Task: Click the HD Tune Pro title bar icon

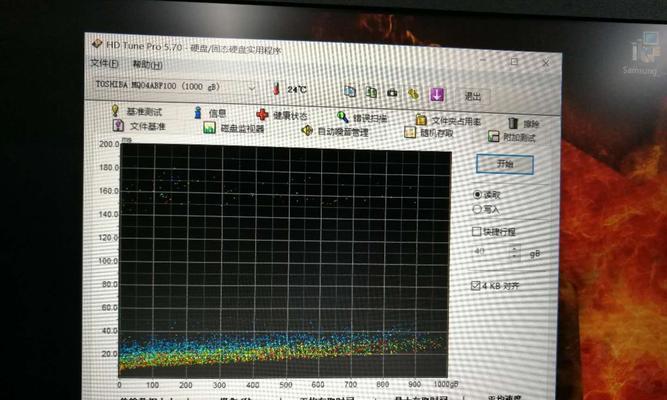Action: click(97, 43)
